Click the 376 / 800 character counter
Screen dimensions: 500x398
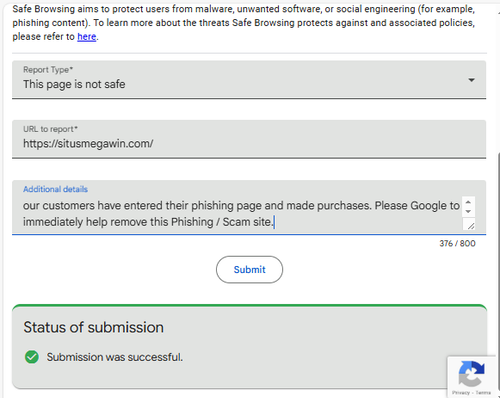tap(457, 243)
